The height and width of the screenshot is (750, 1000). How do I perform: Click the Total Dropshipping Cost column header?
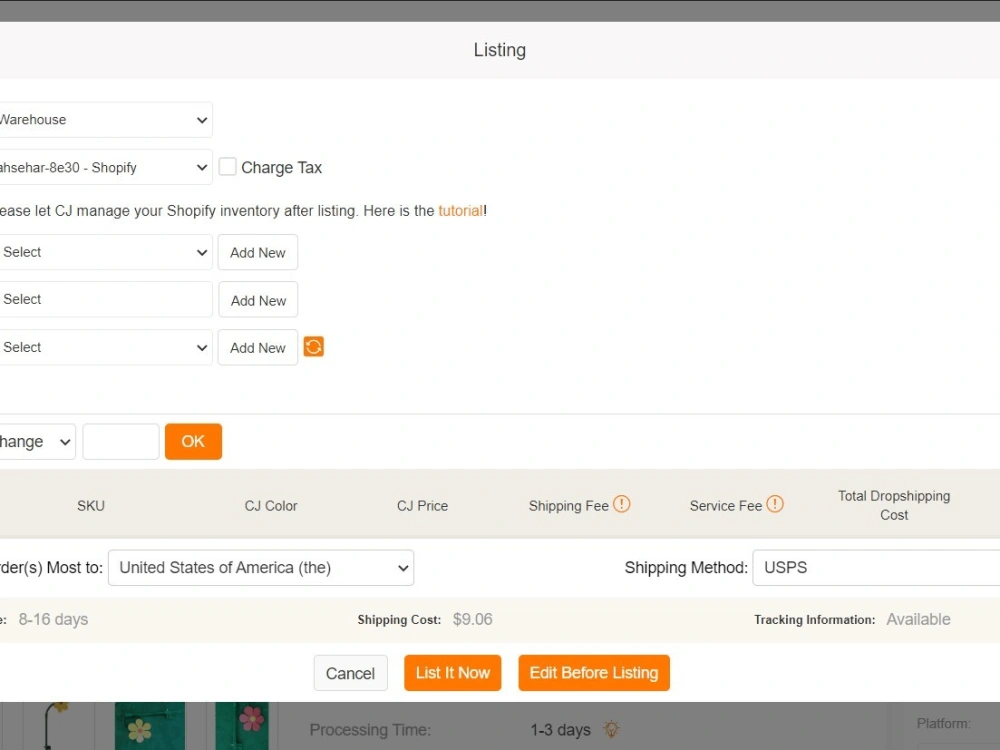(x=893, y=505)
